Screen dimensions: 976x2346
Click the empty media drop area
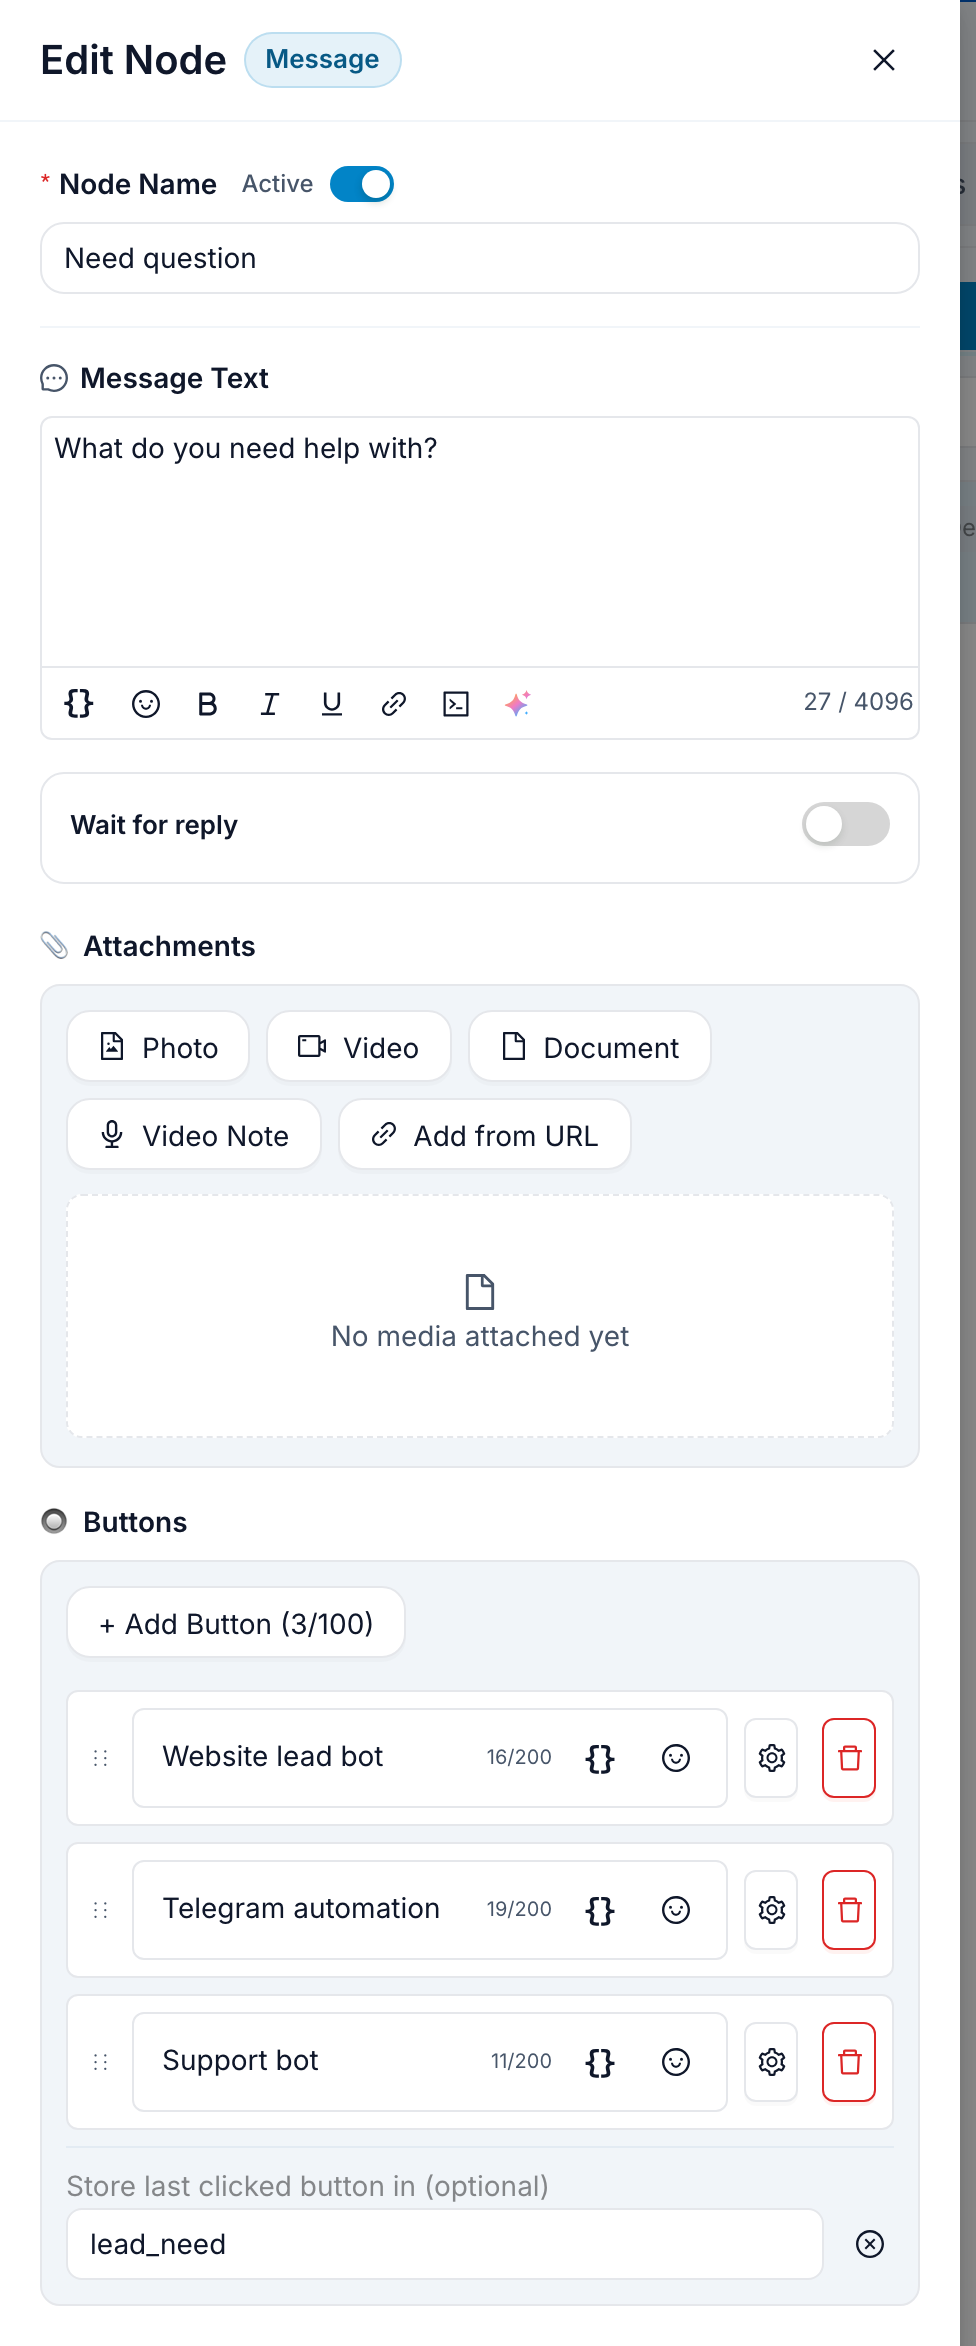pos(480,1316)
